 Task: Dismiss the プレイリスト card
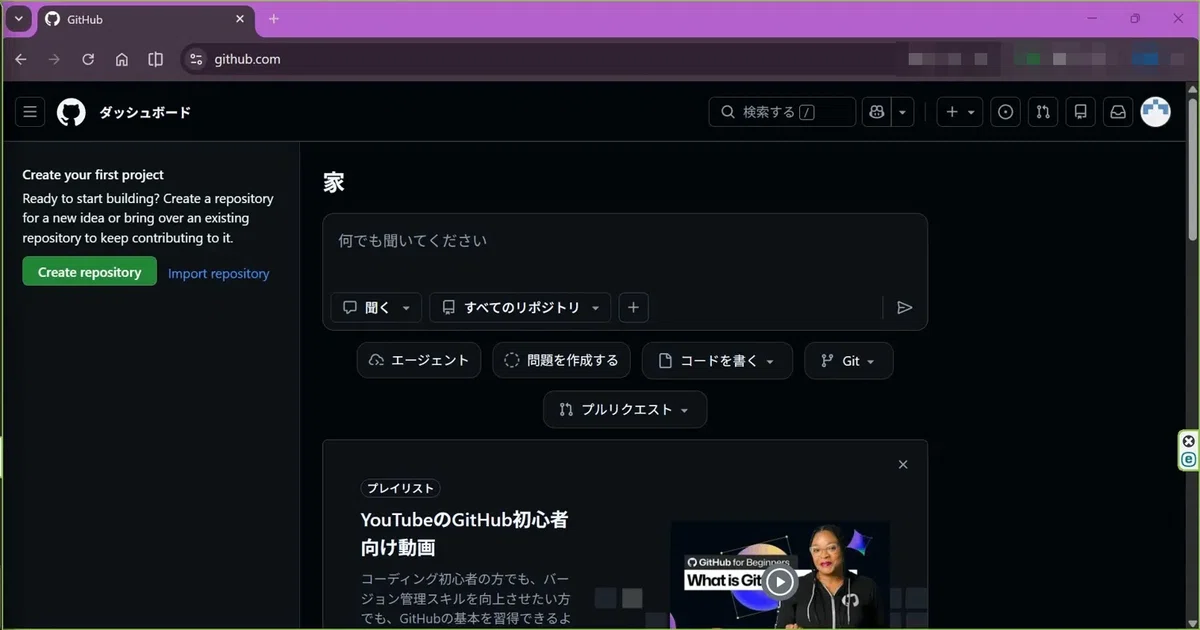pyautogui.click(x=903, y=465)
